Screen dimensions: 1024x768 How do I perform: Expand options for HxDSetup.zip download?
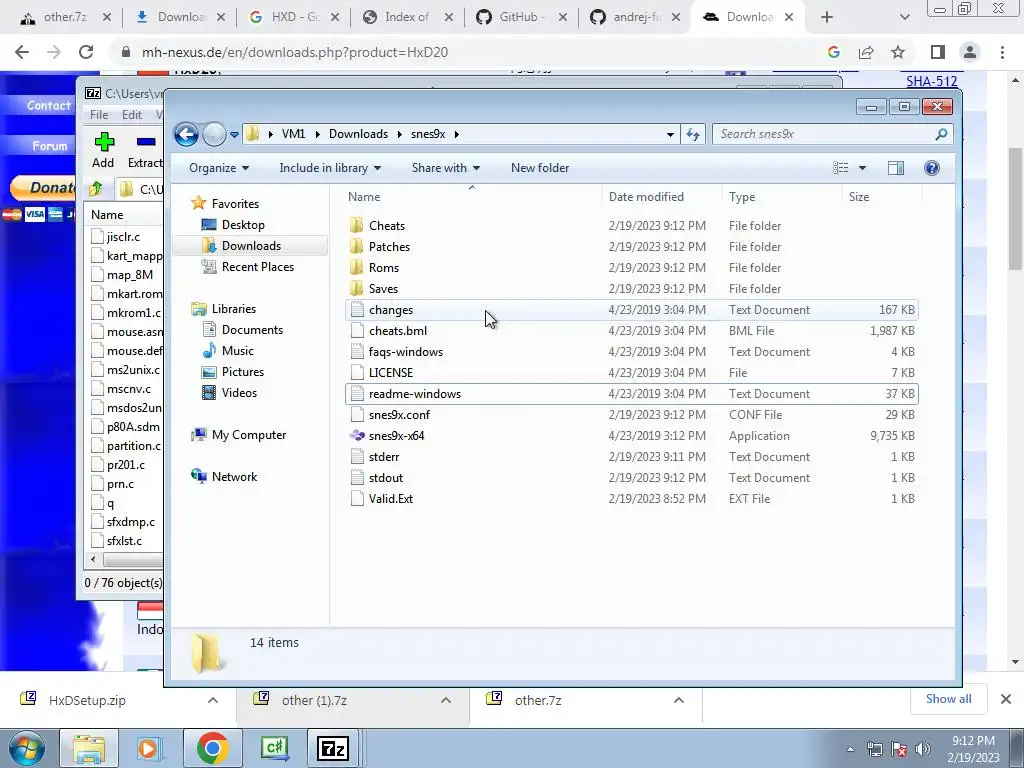click(x=213, y=700)
